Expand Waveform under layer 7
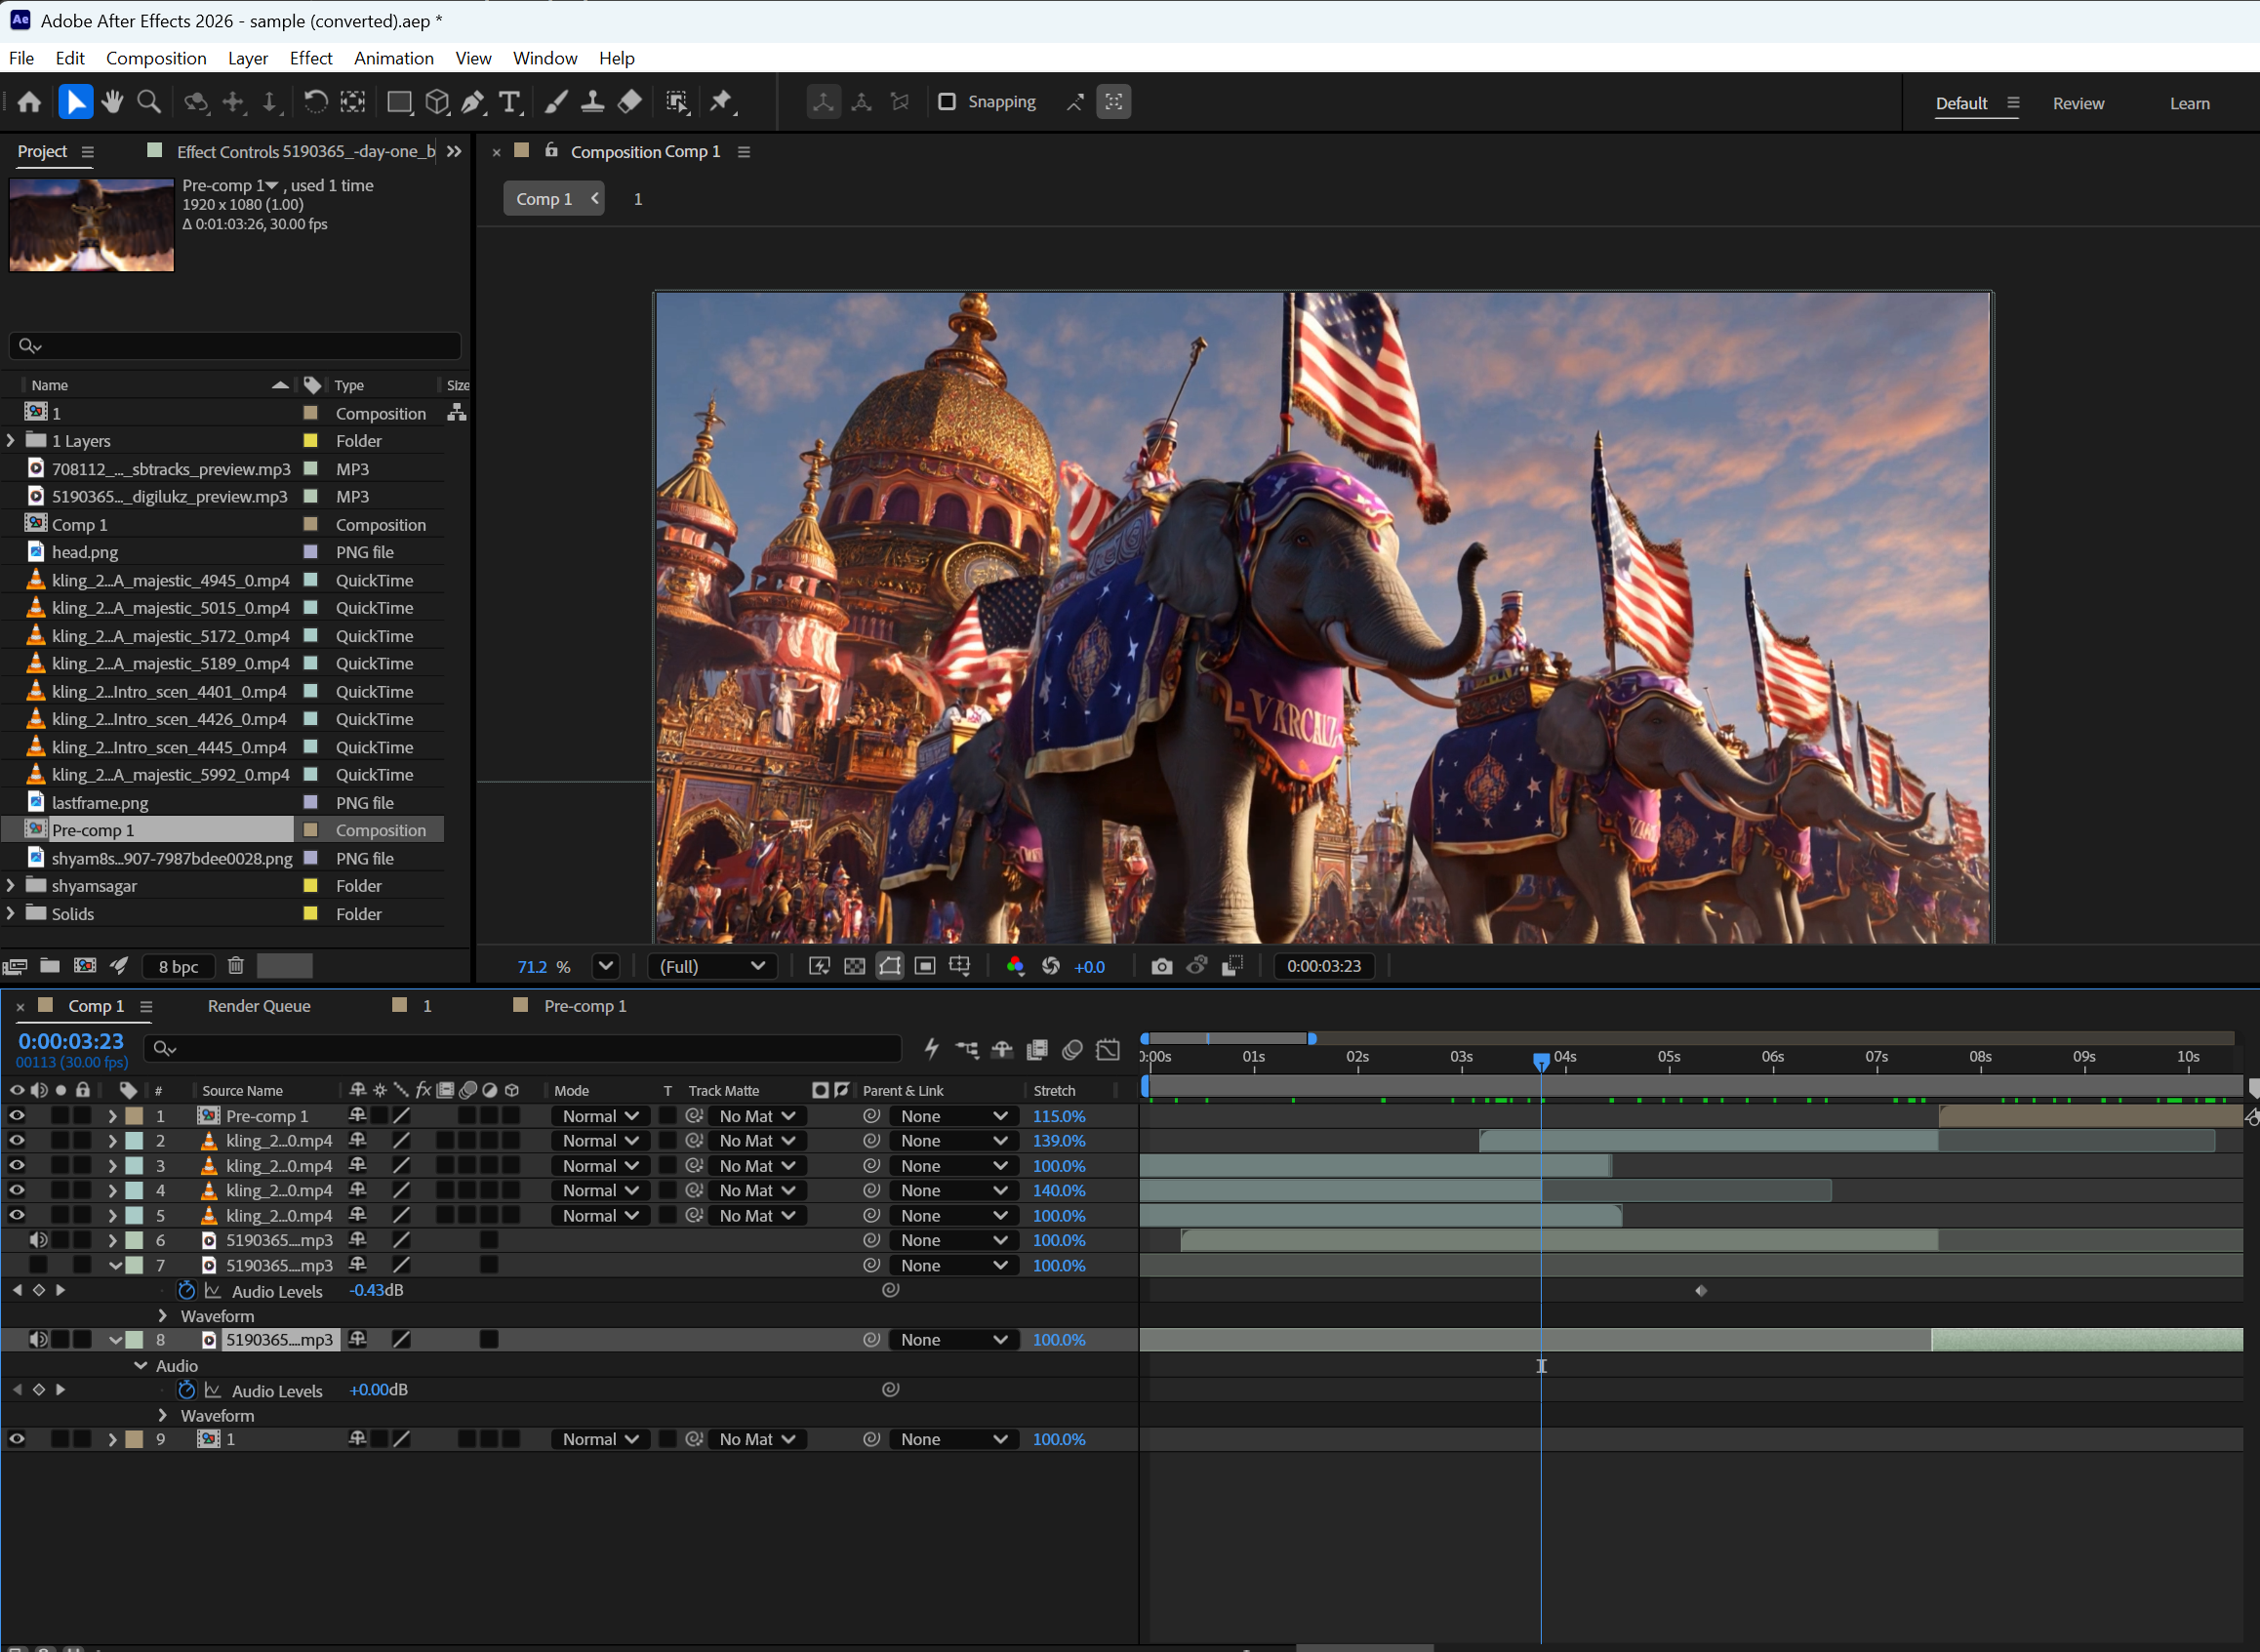Screen dimensions: 2260x1652 coord(162,1316)
